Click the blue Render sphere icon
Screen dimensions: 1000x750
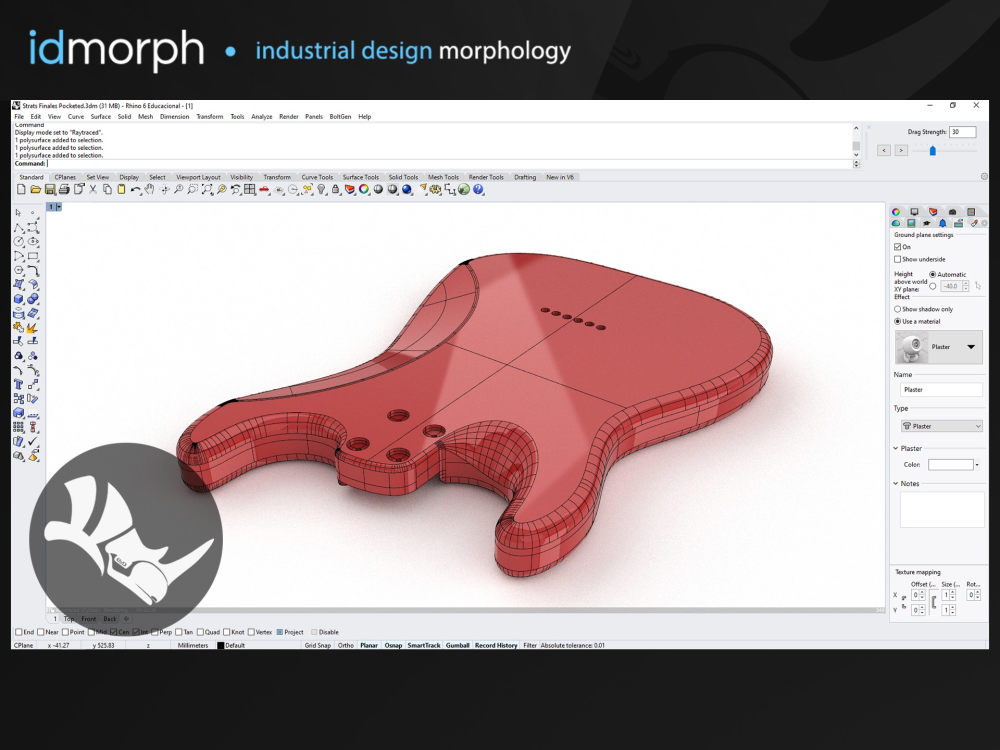(x=406, y=189)
